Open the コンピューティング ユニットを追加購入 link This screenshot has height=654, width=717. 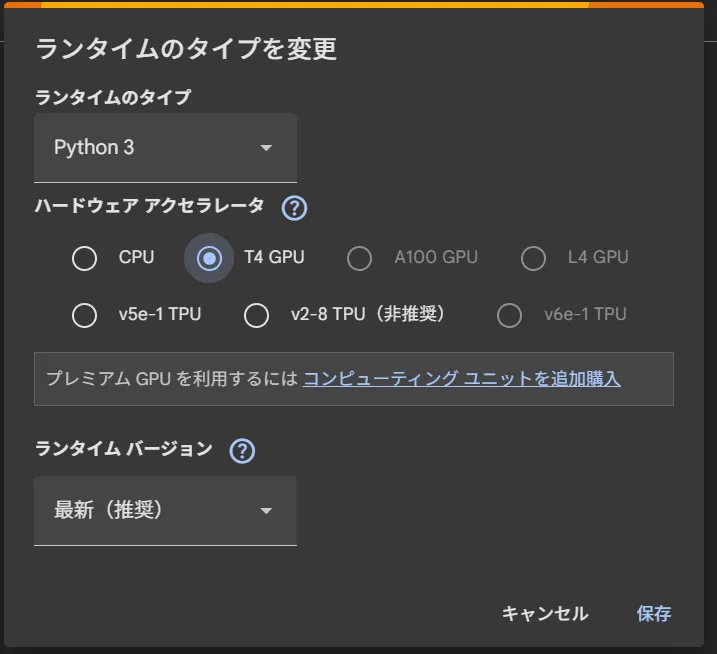(462, 379)
